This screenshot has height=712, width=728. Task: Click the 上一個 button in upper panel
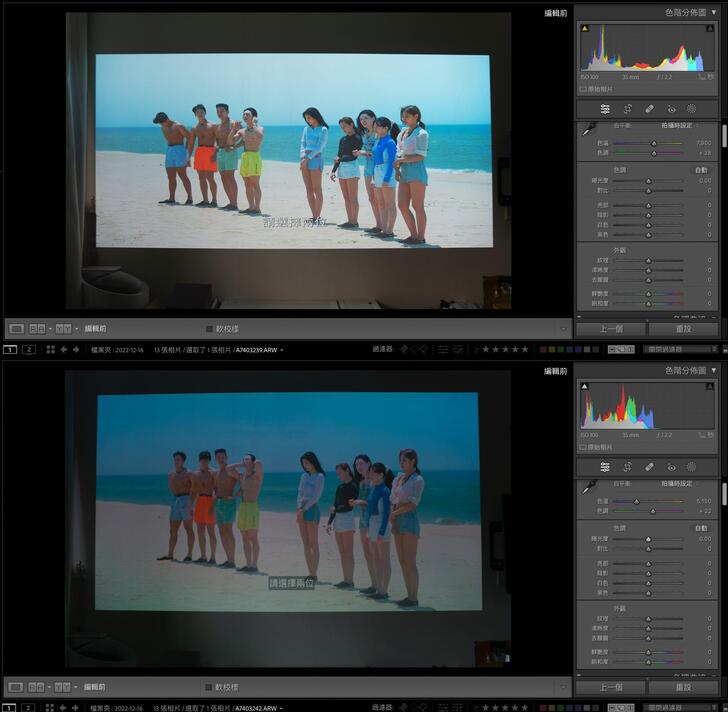click(x=612, y=328)
